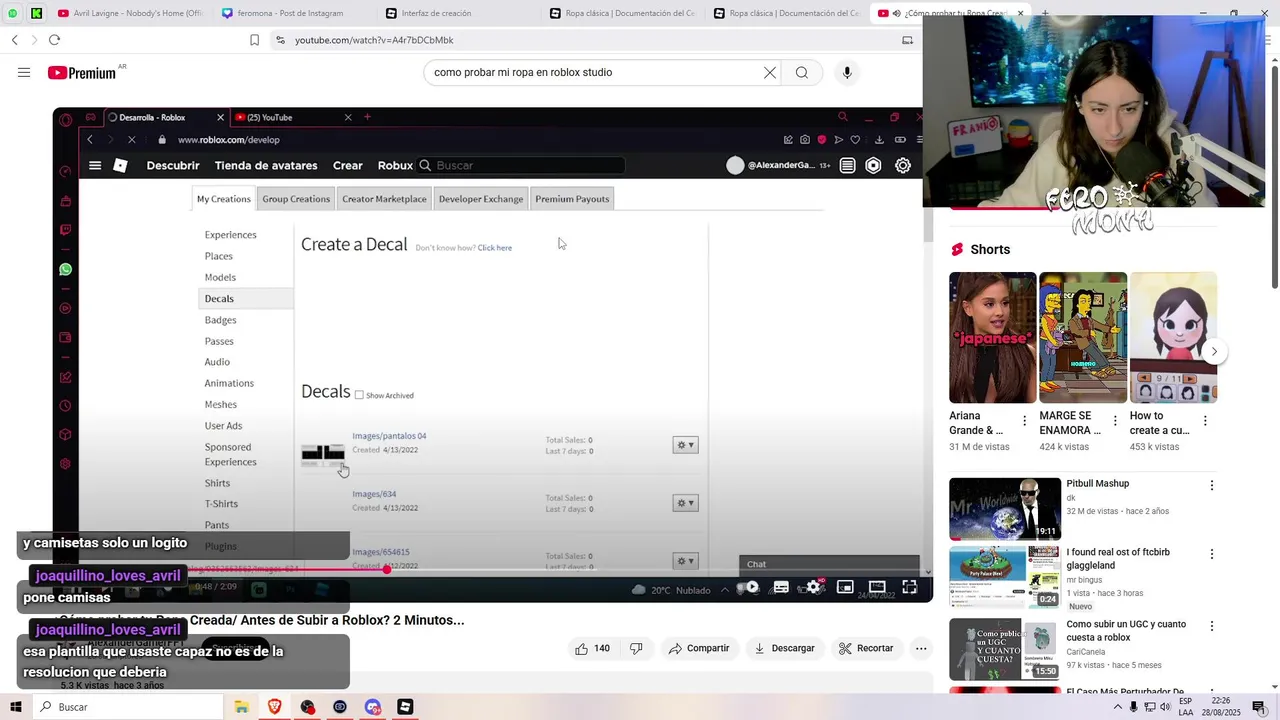This screenshot has height=720, width=1280.
Task: Click the red video progress scrubber
Action: coord(387,569)
